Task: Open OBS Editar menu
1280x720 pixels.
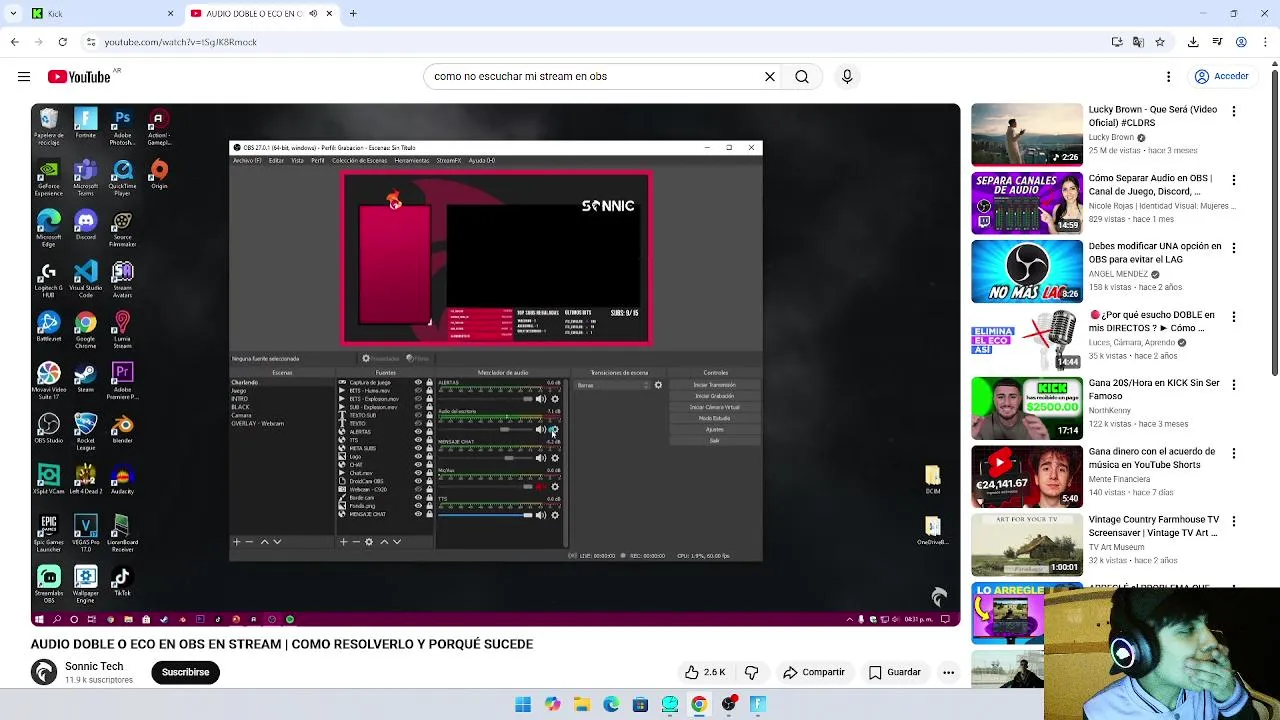Action: pyautogui.click(x=276, y=160)
